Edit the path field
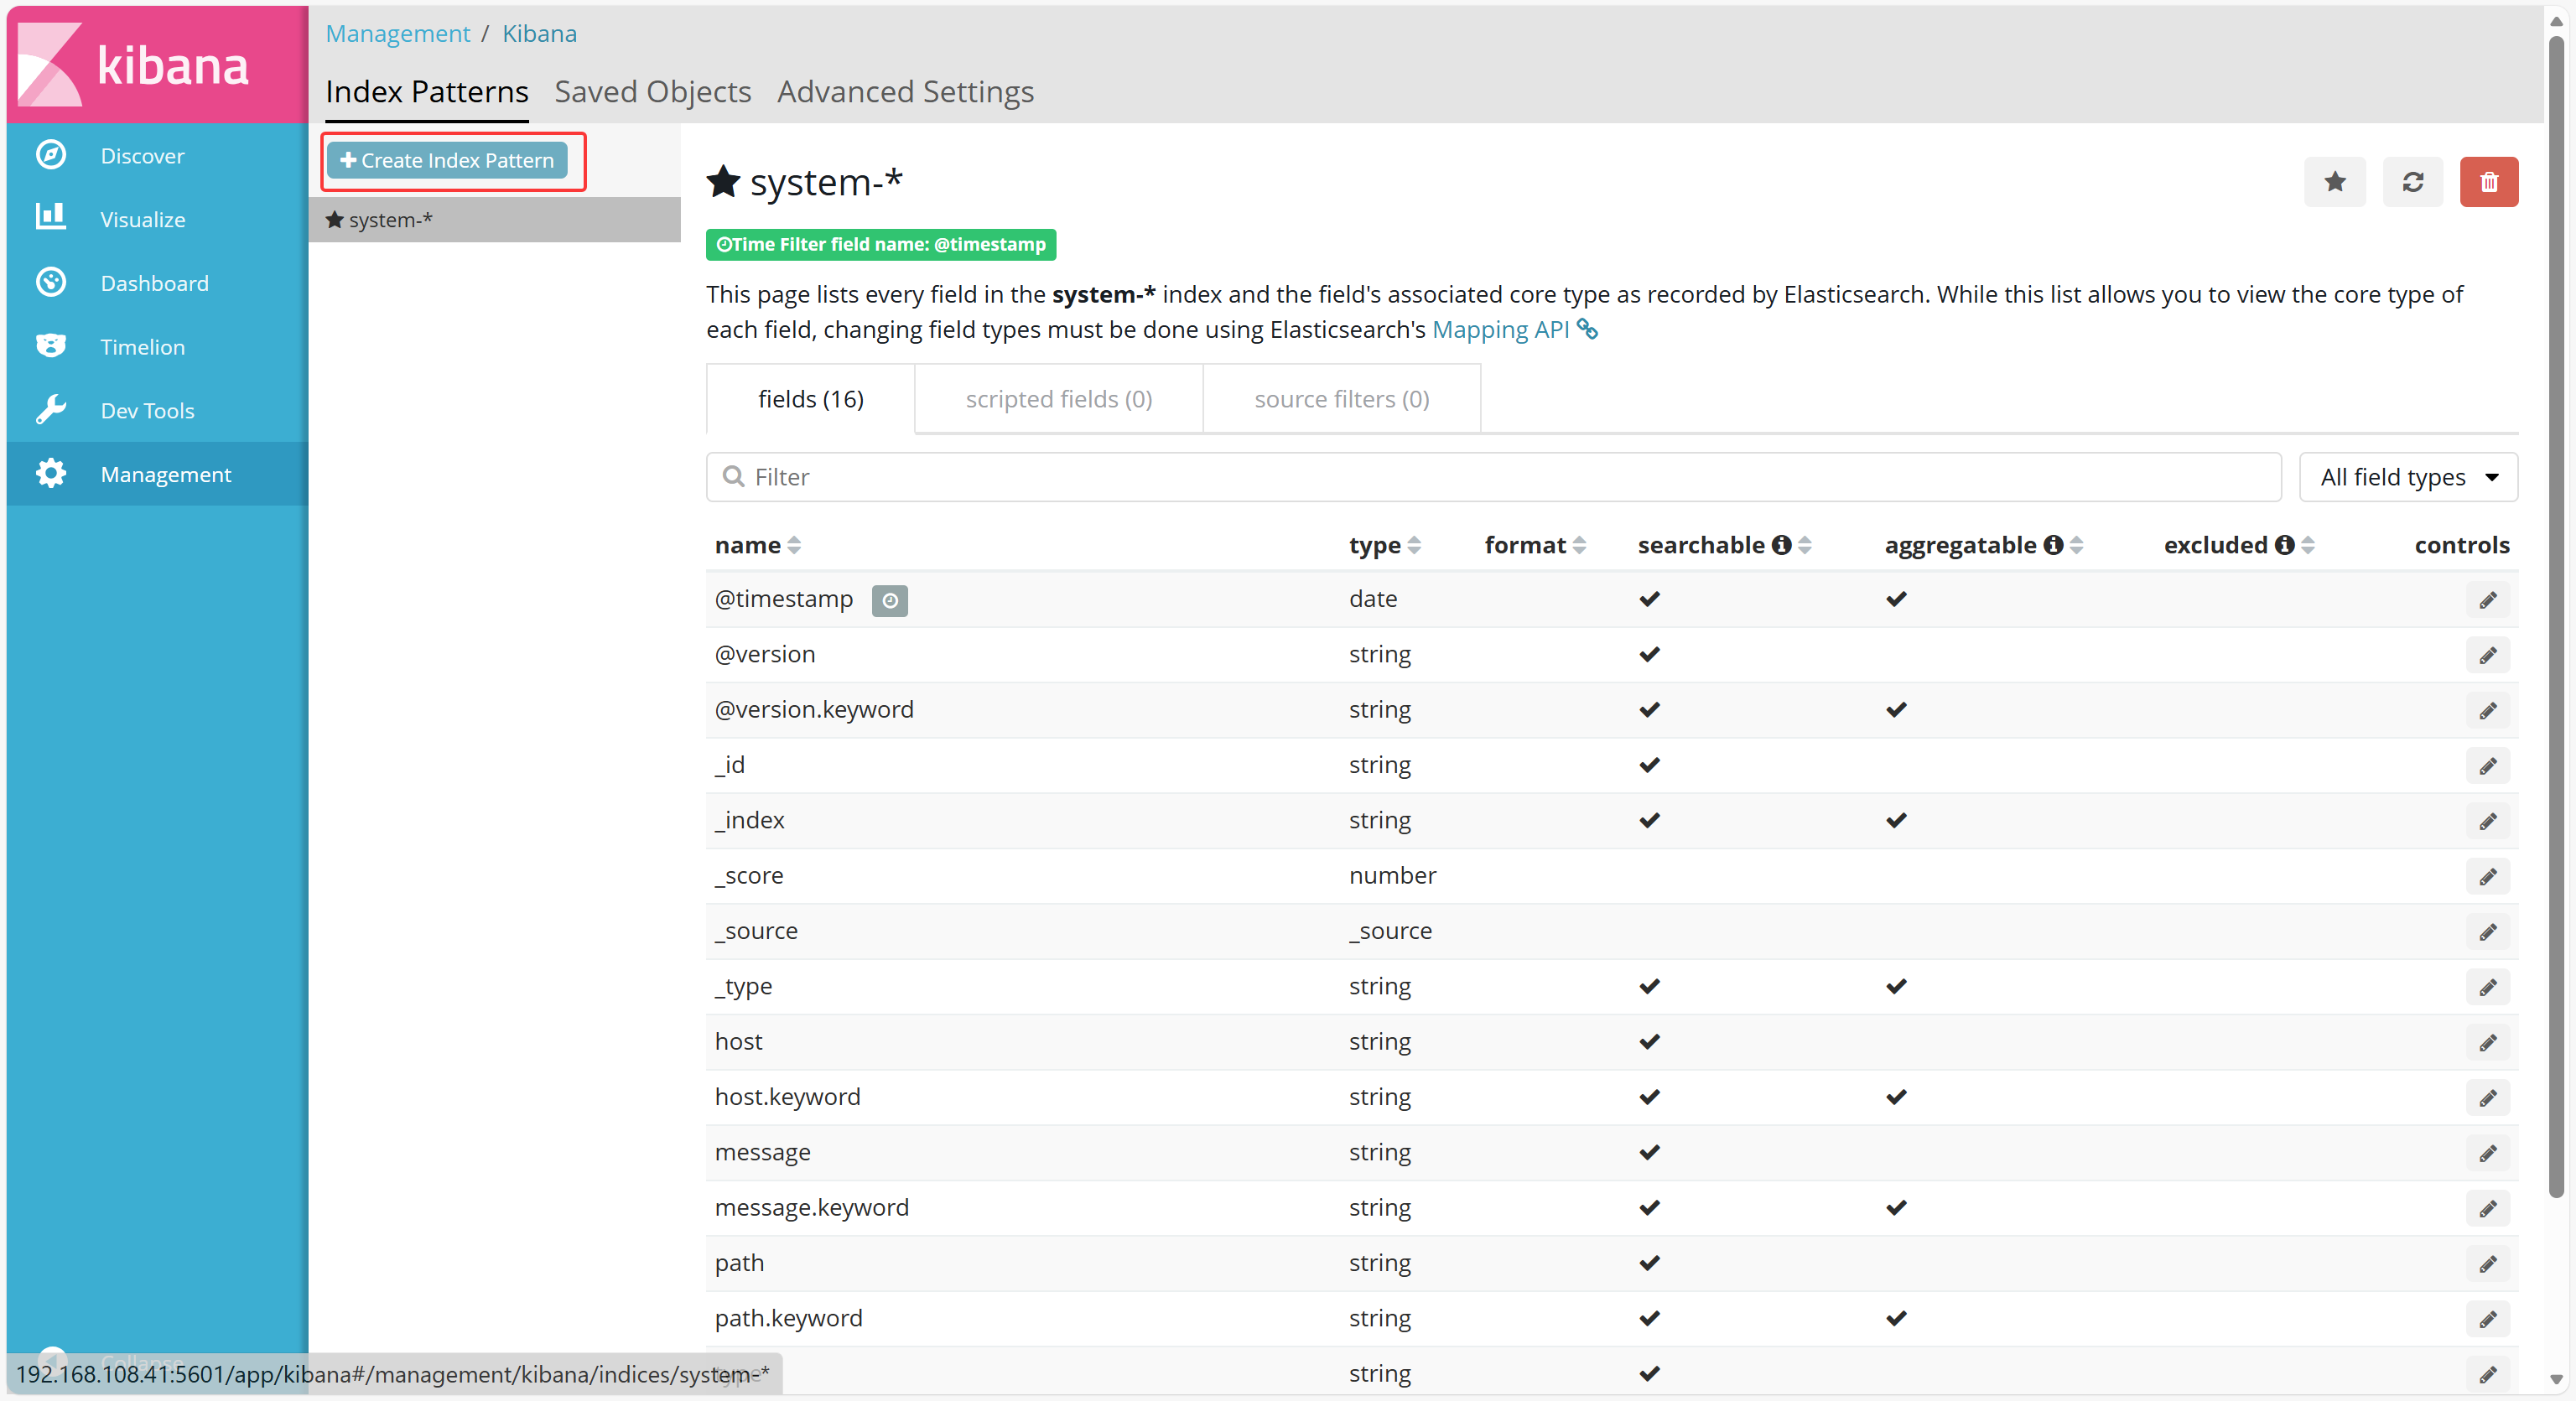Viewport: 2576px width, 1401px height. point(2488,1264)
